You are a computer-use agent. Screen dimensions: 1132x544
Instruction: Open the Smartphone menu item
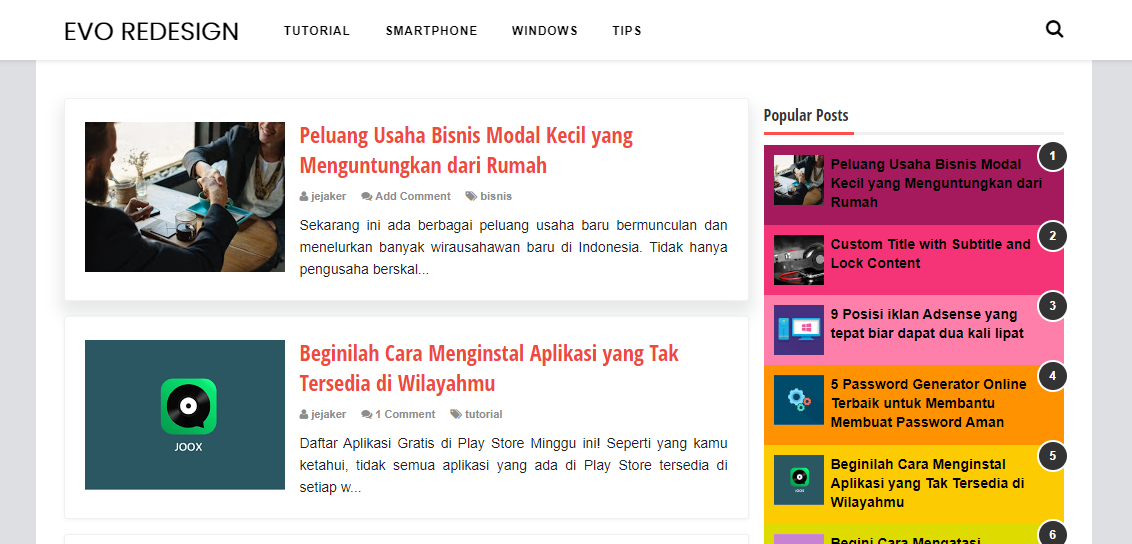click(x=431, y=31)
